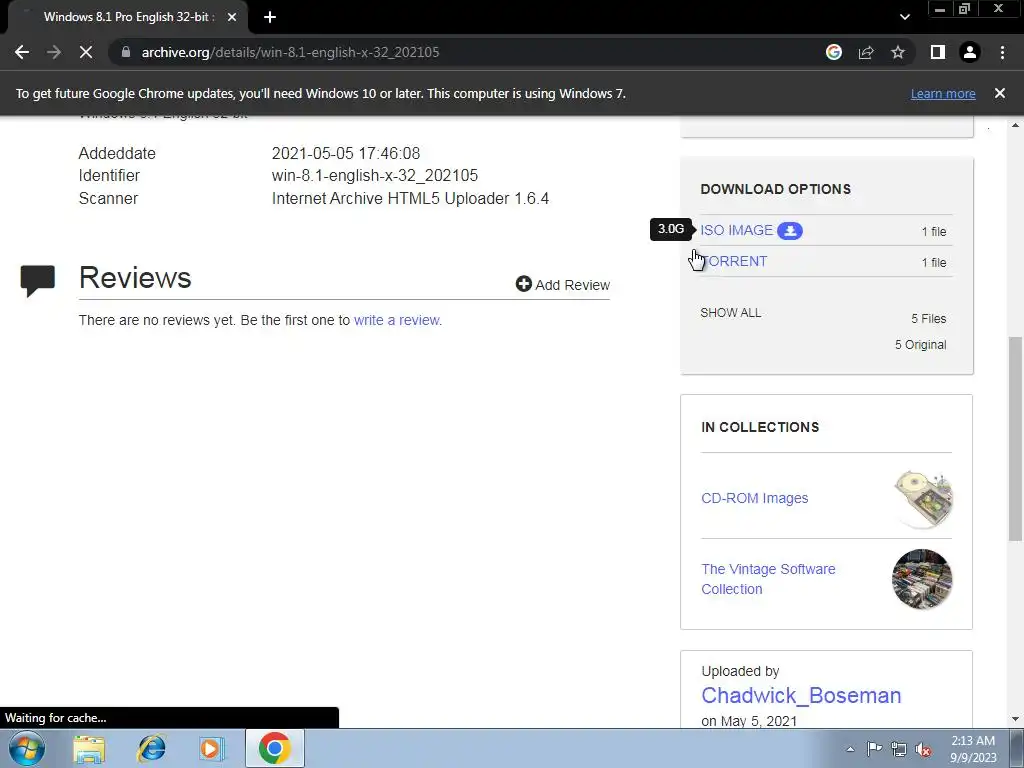Click the blue download icon beside ISO IMAGE

[790, 231]
